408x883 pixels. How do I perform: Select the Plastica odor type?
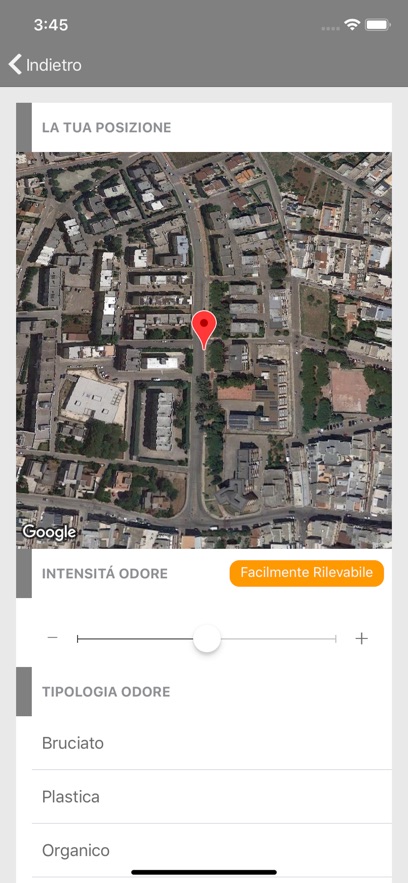coord(212,797)
